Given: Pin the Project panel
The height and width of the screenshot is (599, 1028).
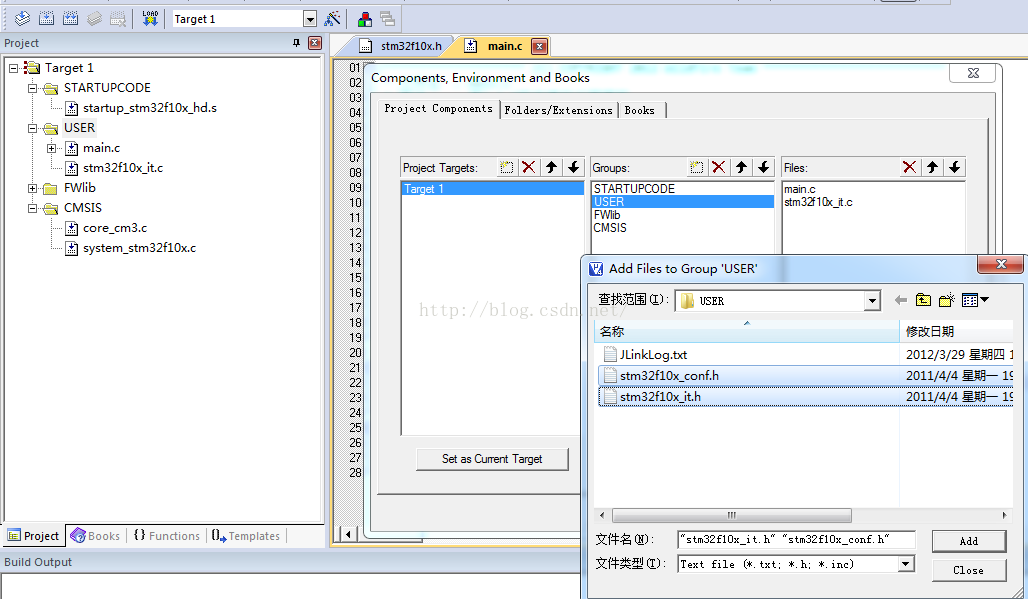Looking at the screenshot, I should (296, 43).
